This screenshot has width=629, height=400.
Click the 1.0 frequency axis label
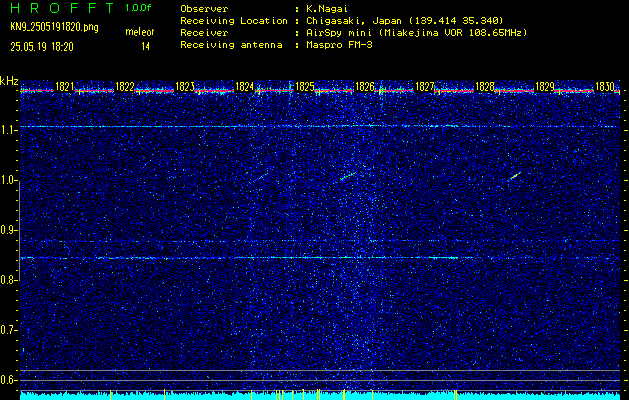(x=8, y=181)
